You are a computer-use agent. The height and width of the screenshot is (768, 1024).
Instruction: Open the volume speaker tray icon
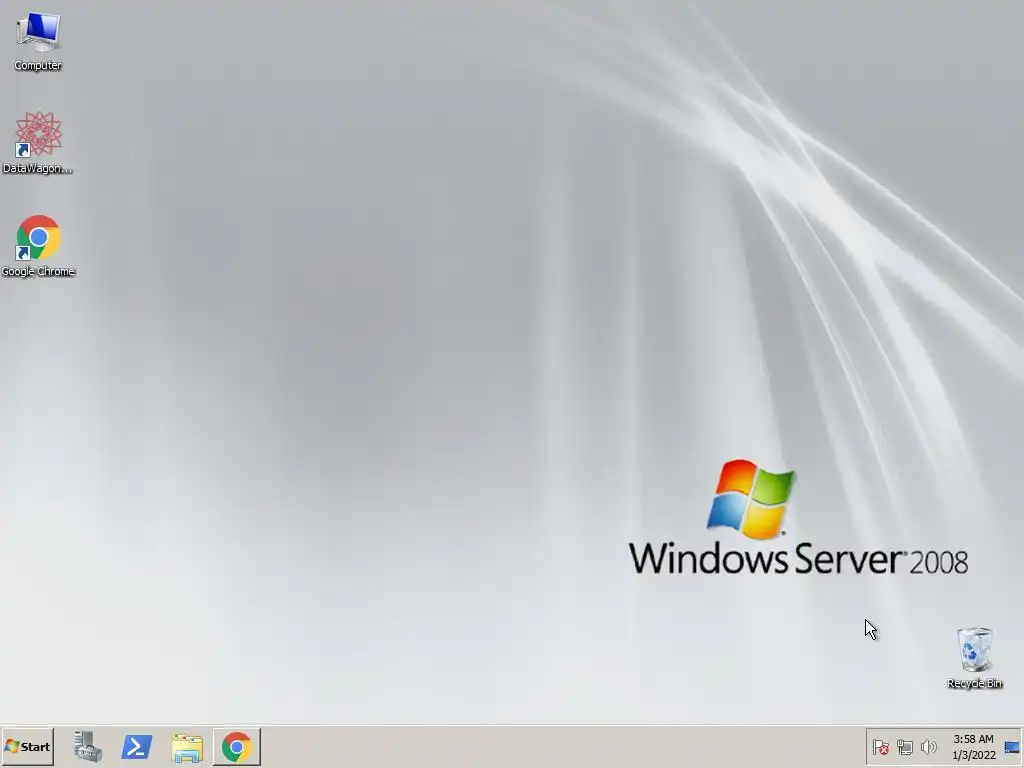pyautogui.click(x=928, y=746)
